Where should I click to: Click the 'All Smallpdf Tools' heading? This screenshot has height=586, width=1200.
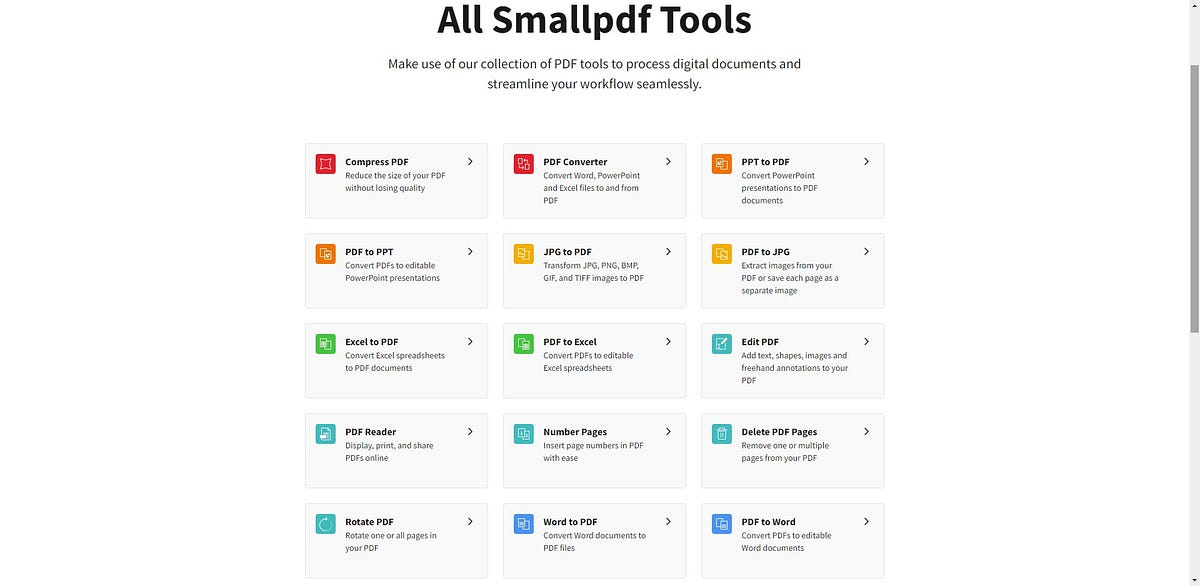tap(594, 19)
